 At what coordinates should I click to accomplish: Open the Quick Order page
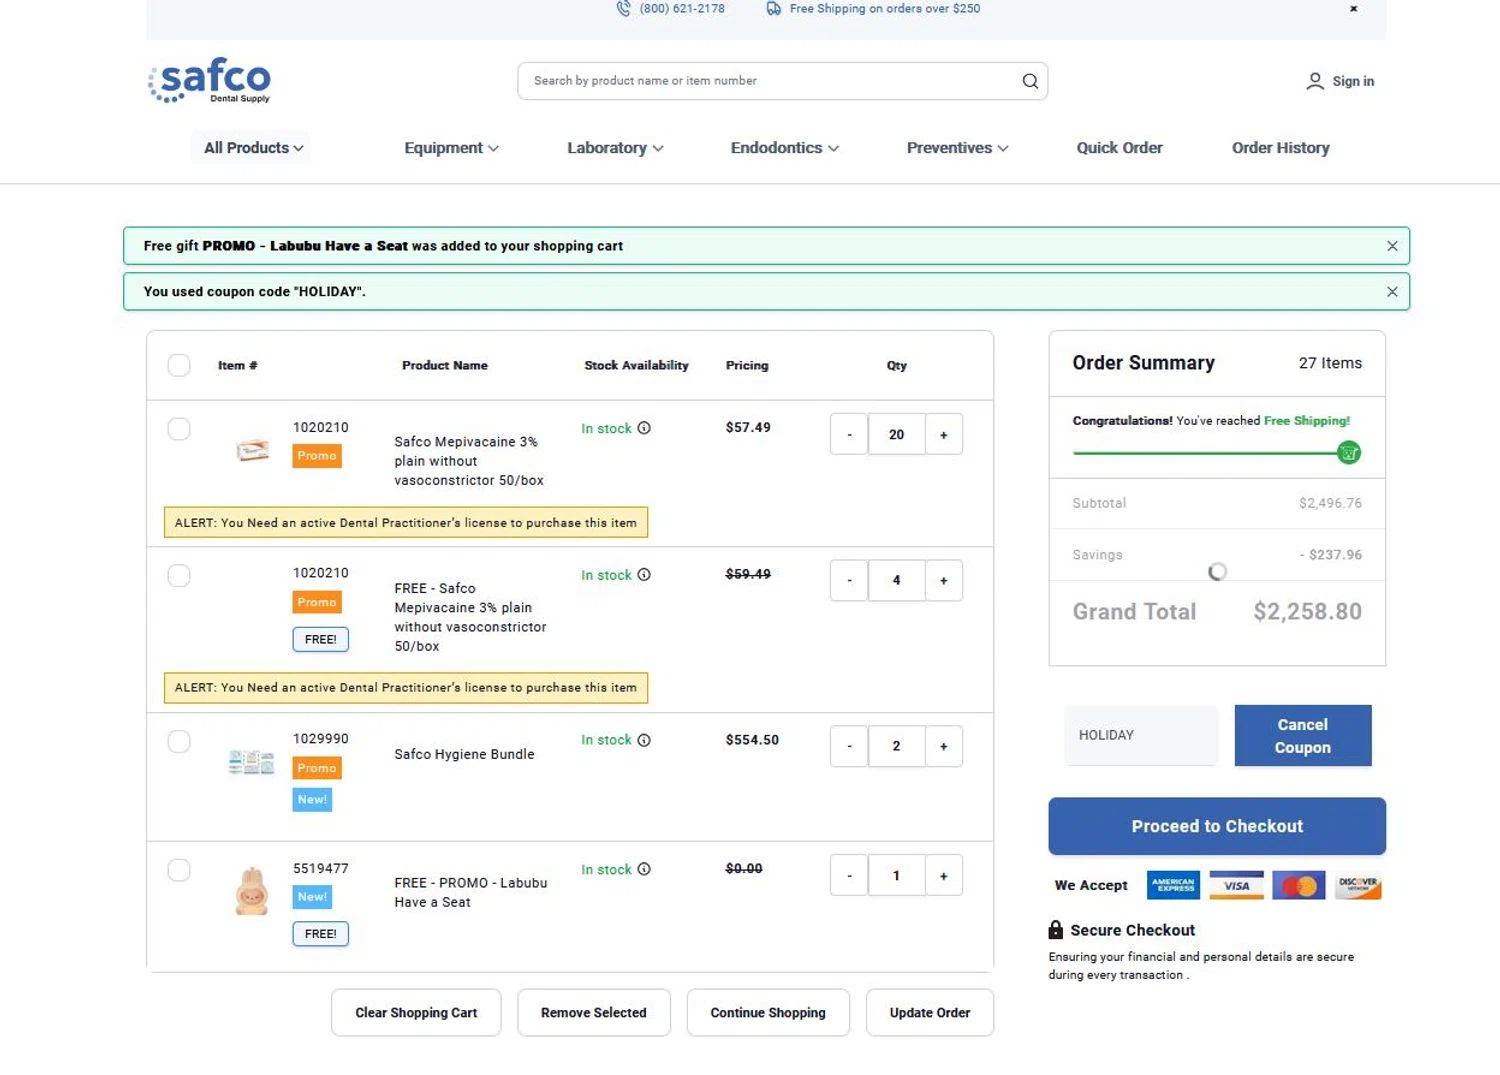click(x=1119, y=148)
